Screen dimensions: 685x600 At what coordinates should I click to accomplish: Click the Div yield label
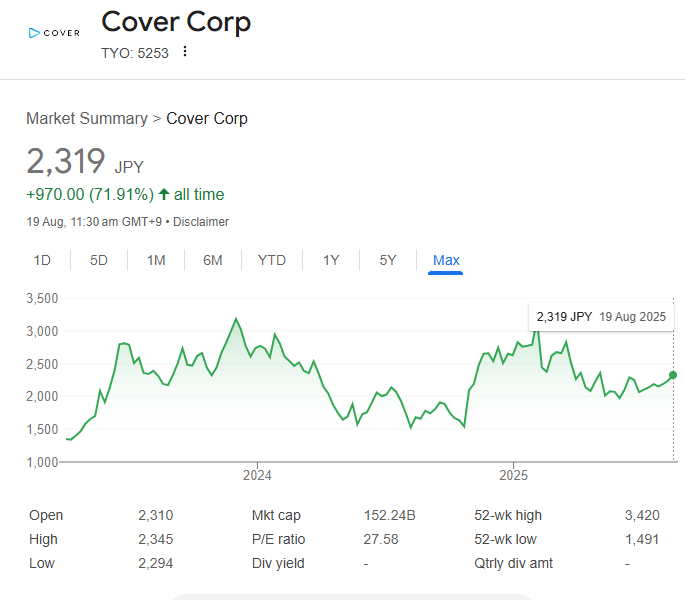pos(278,563)
